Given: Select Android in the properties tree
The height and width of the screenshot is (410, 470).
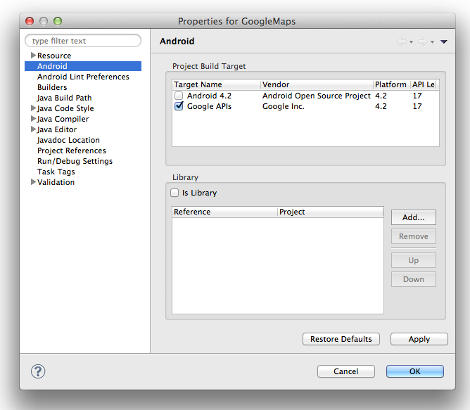Looking at the screenshot, I should (x=83, y=66).
